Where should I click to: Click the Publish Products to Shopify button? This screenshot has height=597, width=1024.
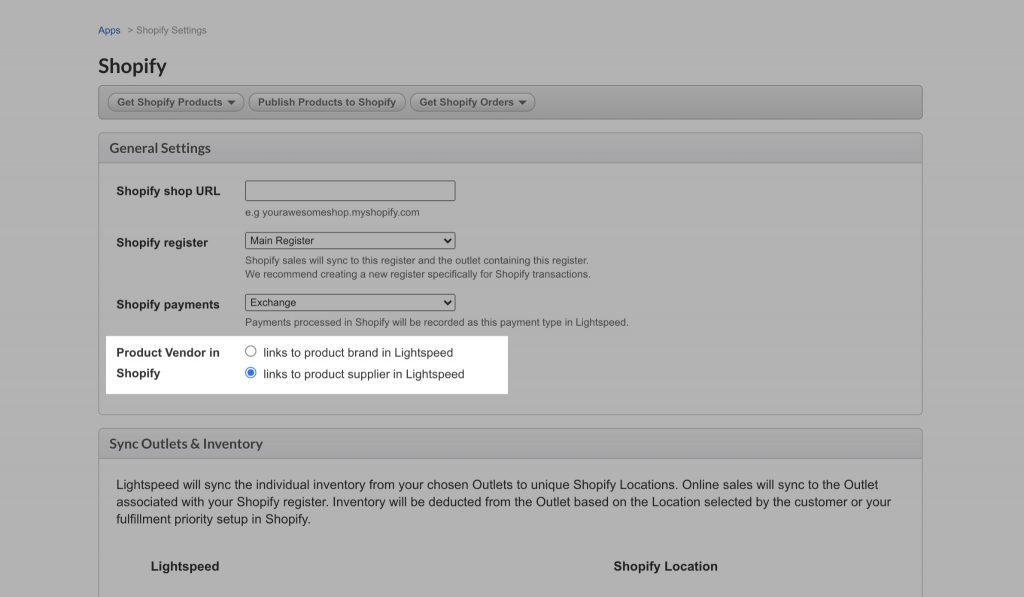[x=327, y=101]
